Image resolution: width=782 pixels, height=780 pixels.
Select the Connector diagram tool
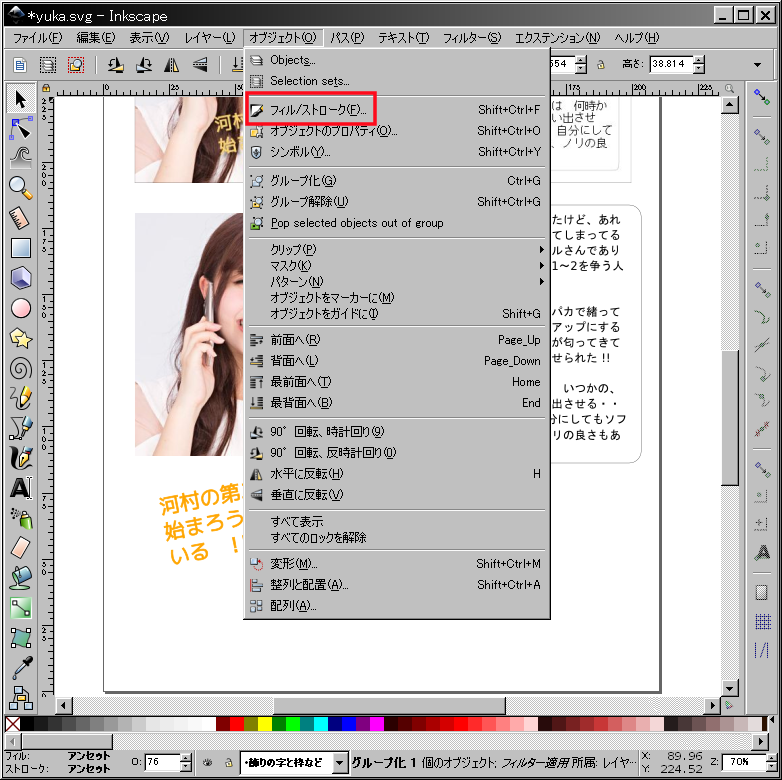20,697
